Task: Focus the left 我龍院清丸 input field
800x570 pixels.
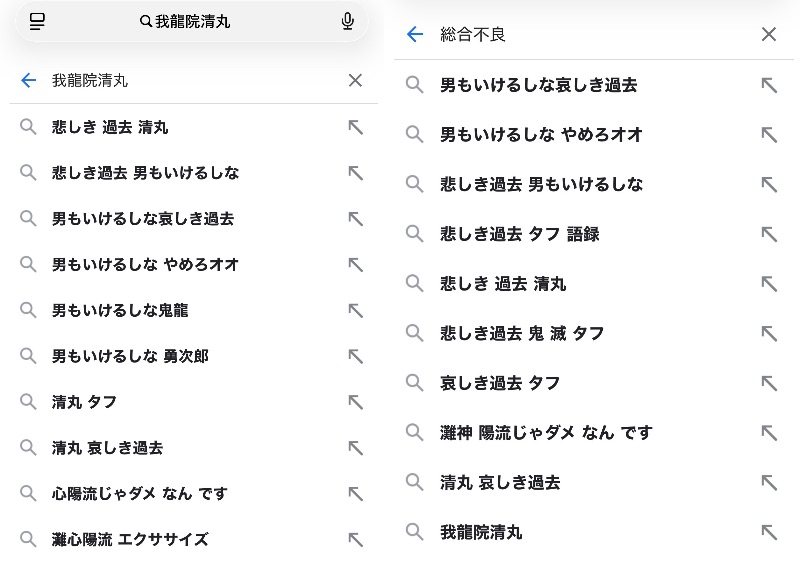Action: 190,80
